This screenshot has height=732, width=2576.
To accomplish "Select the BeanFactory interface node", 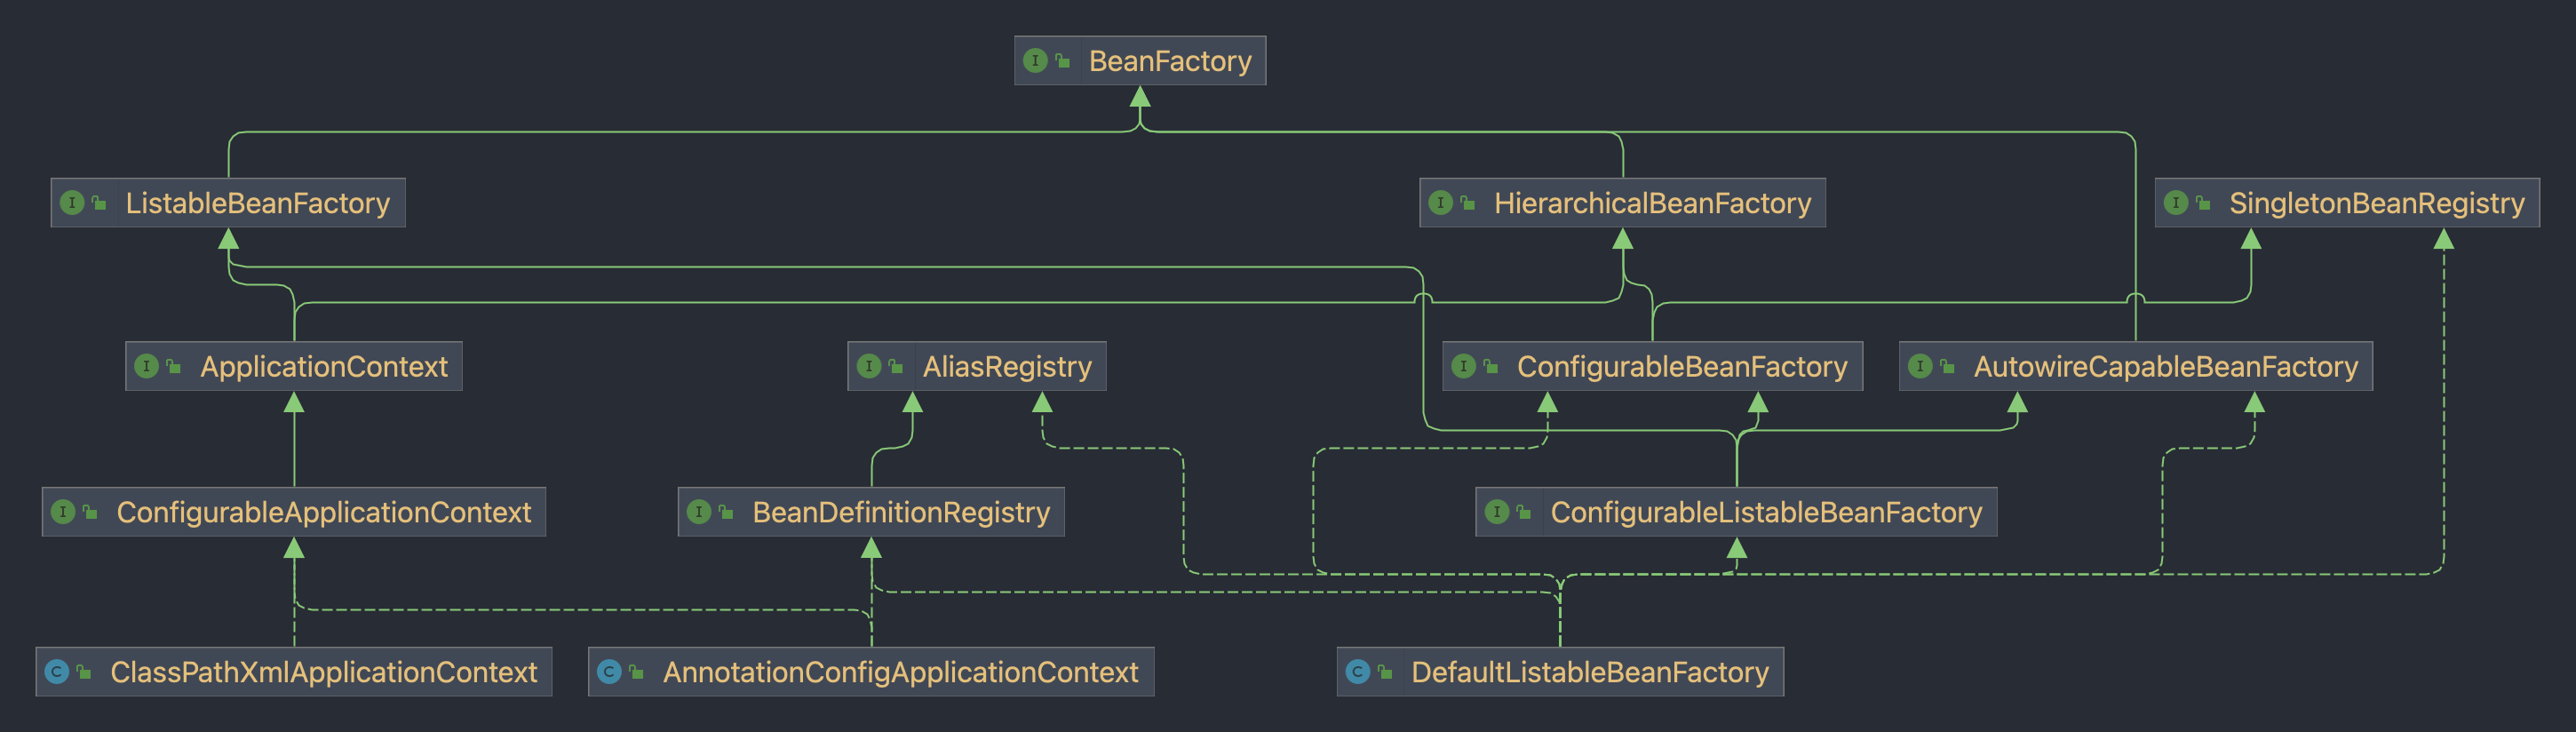I will pos(1140,61).
